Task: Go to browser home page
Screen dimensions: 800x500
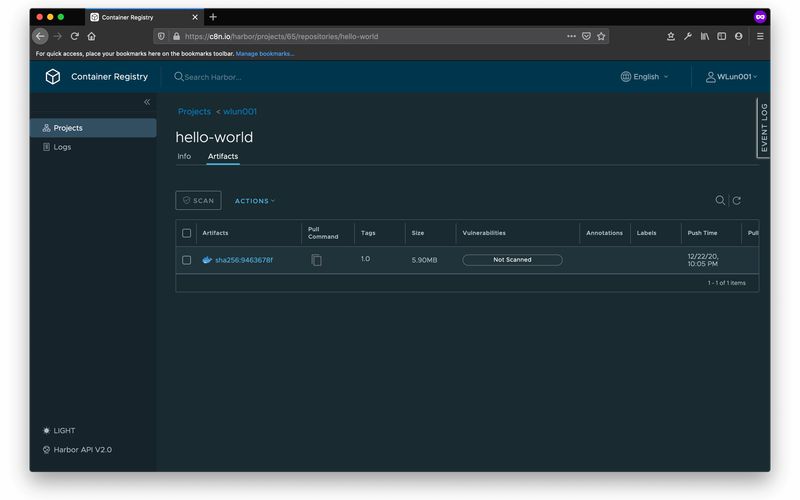Action: coord(91,36)
